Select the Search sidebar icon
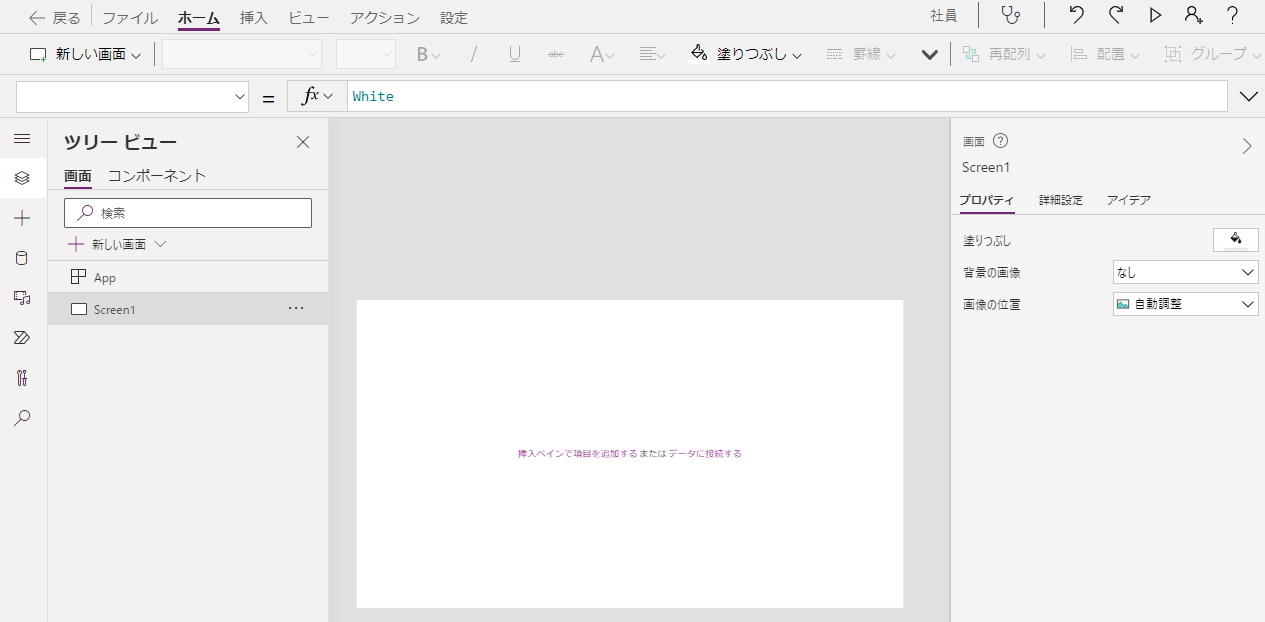This screenshot has height=622, width=1265. [22, 417]
